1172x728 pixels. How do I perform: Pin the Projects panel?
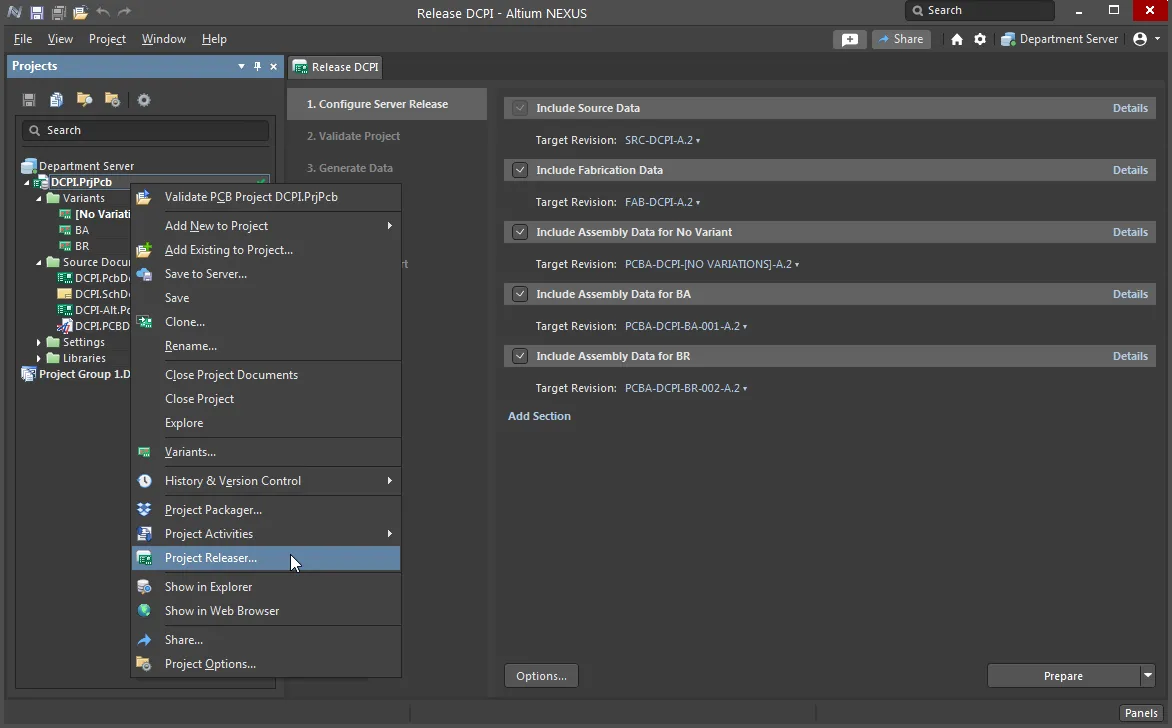257,67
